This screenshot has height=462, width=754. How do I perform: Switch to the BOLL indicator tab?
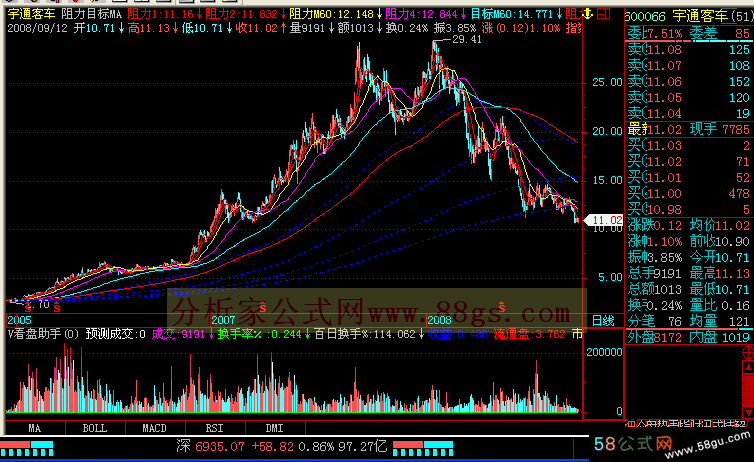point(95,428)
